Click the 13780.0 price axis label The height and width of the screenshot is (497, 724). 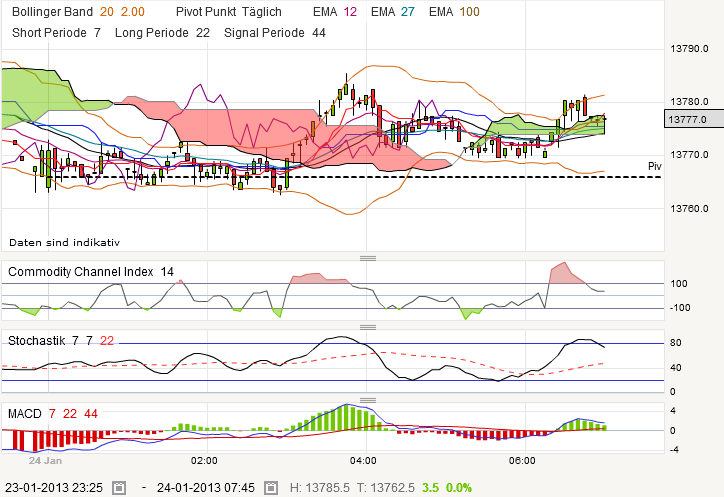coord(689,102)
